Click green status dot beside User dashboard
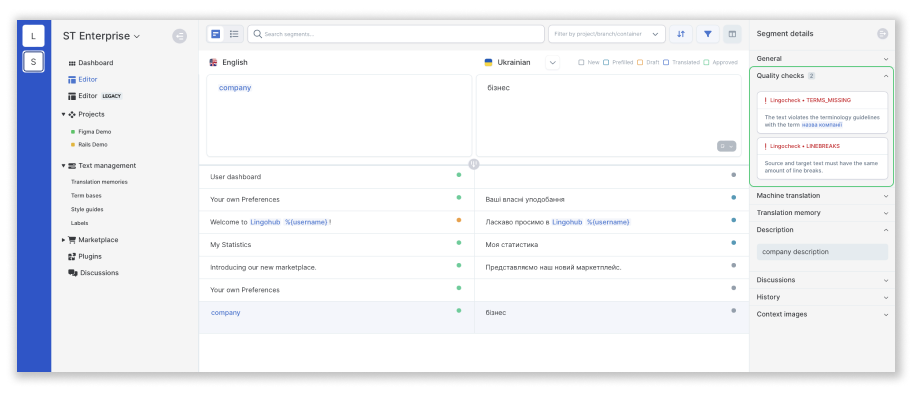The height and width of the screenshot is (393, 911). tap(459, 174)
